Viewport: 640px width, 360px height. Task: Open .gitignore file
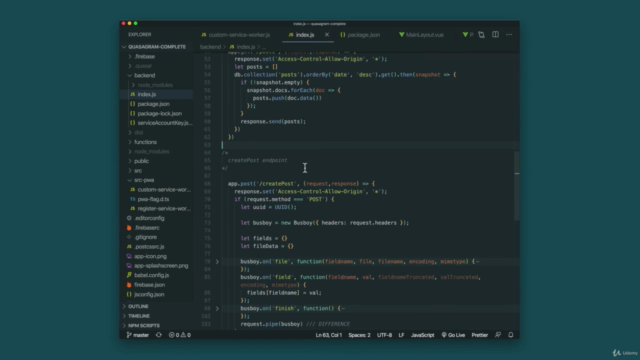point(146,237)
